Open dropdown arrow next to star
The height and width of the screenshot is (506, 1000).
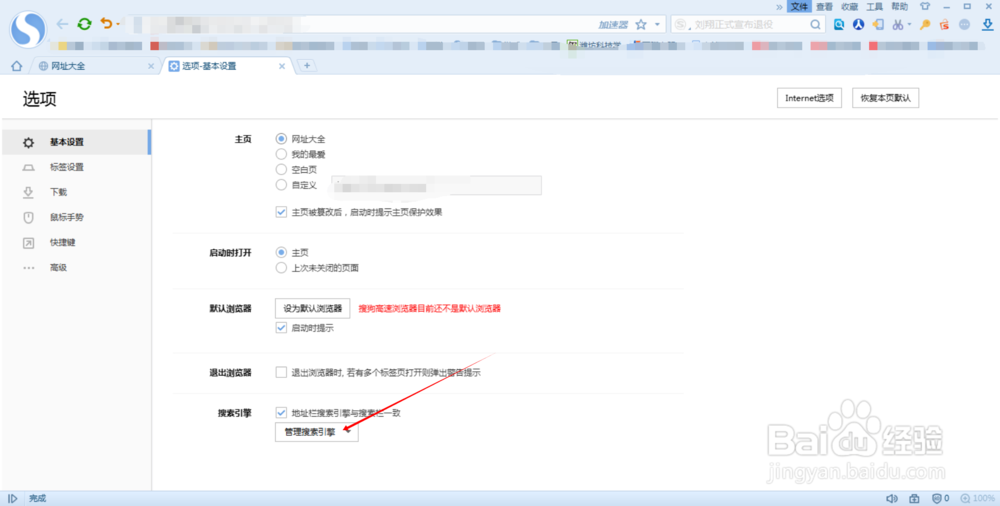click(x=658, y=24)
